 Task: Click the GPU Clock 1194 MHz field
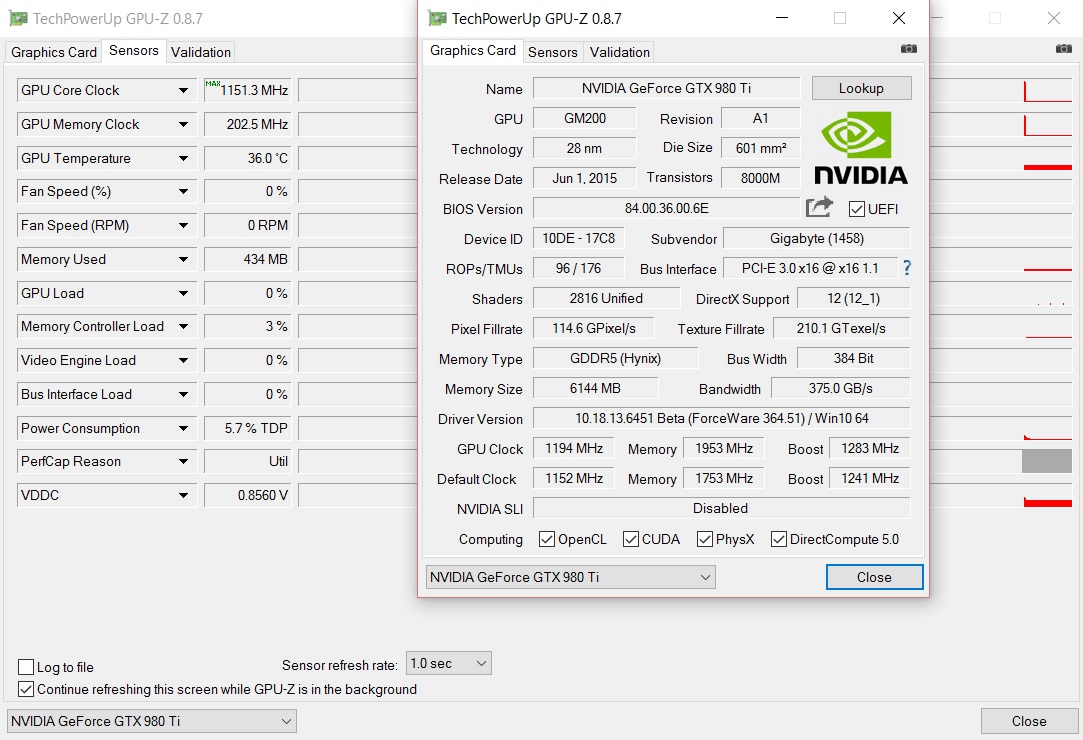point(574,448)
